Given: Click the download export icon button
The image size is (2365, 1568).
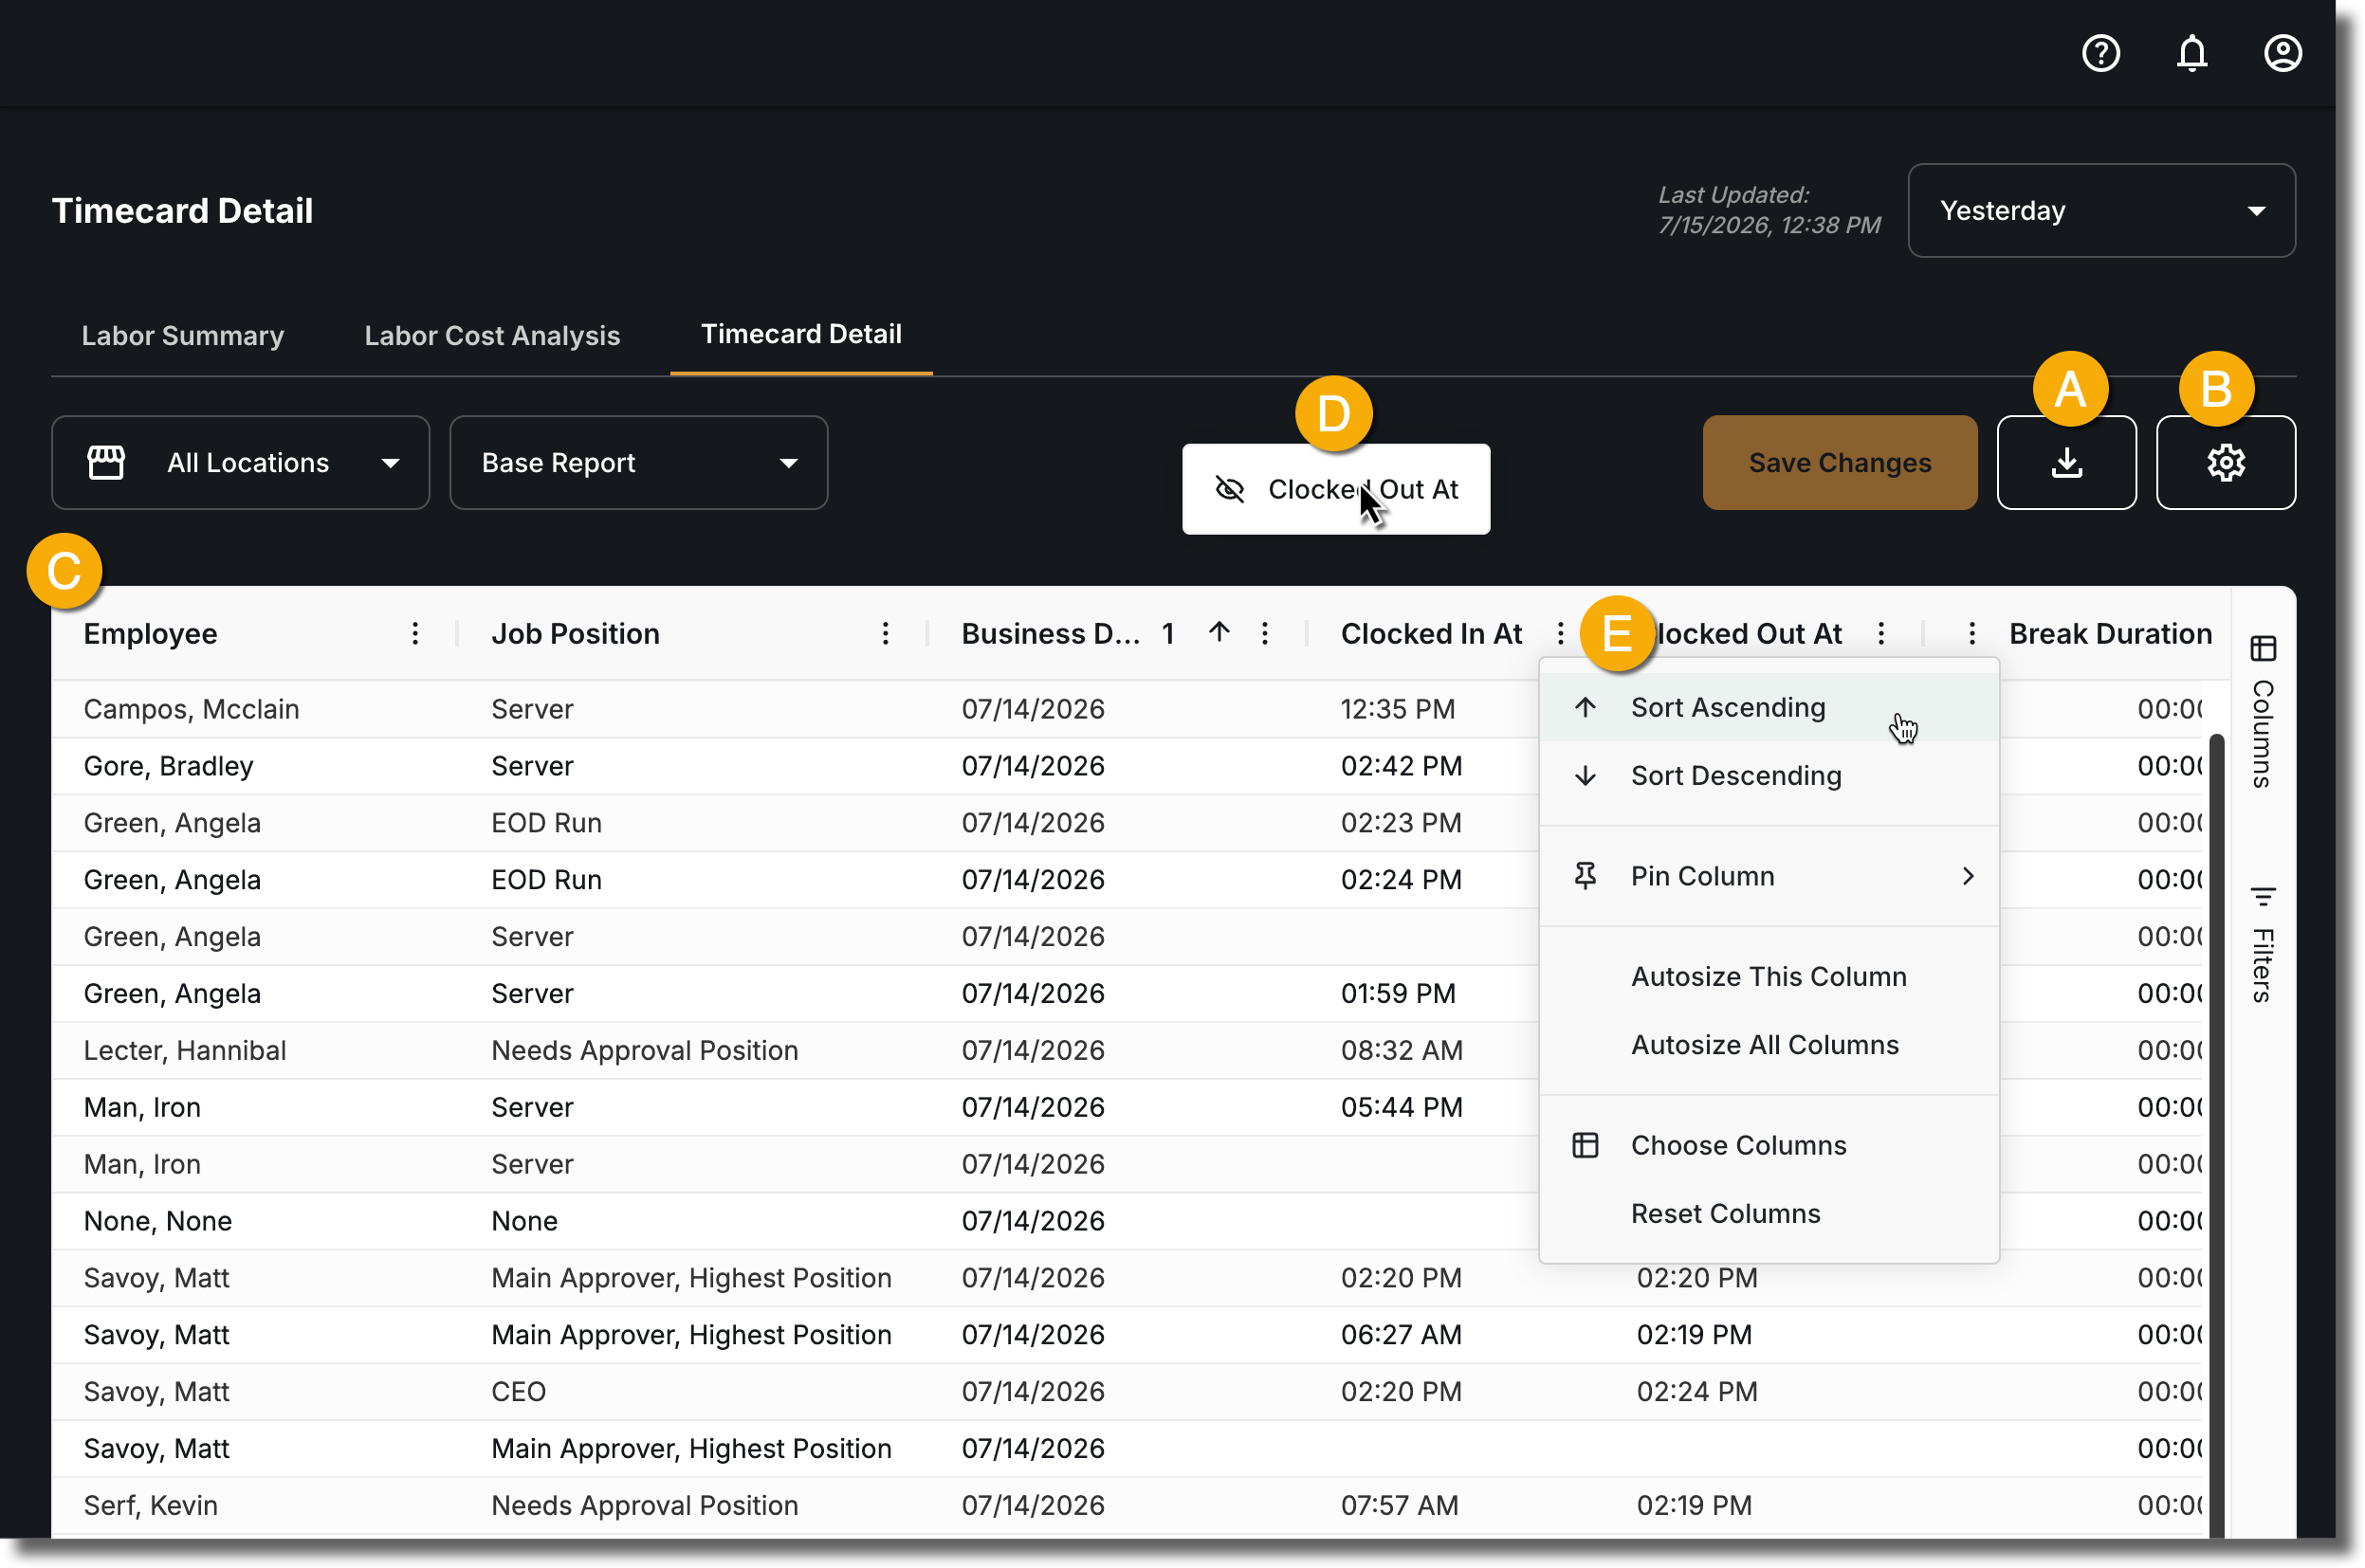Looking at the screenshot, I should tap(2066, 462).
